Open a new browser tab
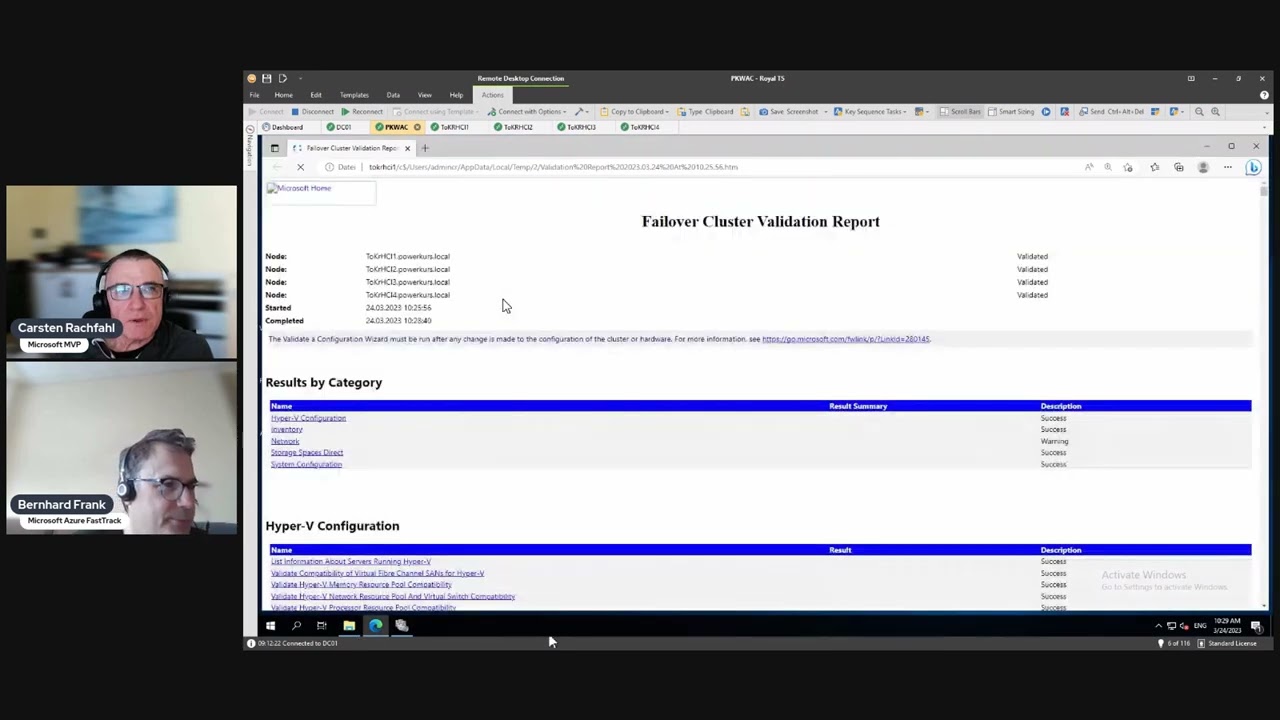Screen dimensions: 1280x720 coord(425,148)
